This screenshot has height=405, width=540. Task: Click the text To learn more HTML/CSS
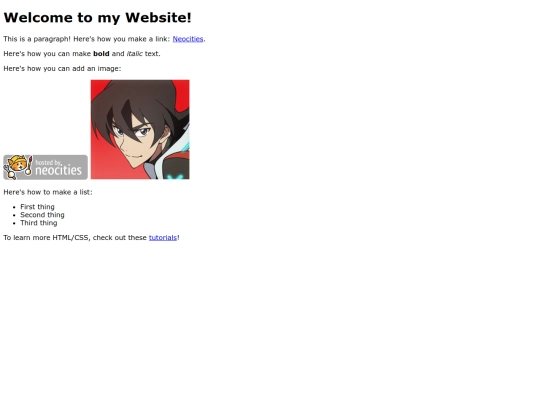coord(46,238)
